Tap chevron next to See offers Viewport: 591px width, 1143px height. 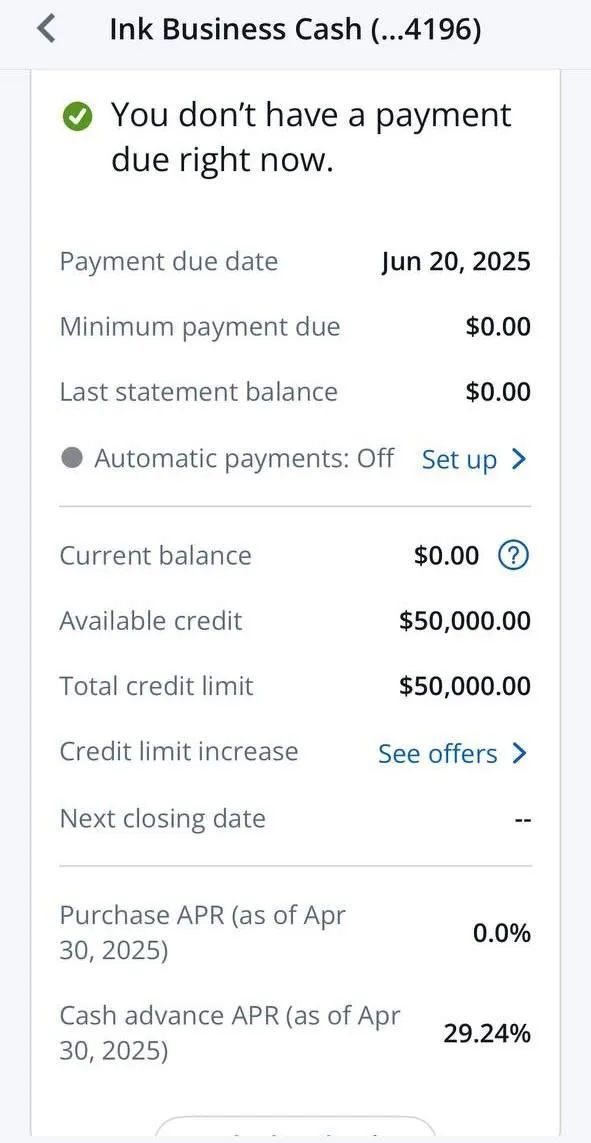point(519,753)
